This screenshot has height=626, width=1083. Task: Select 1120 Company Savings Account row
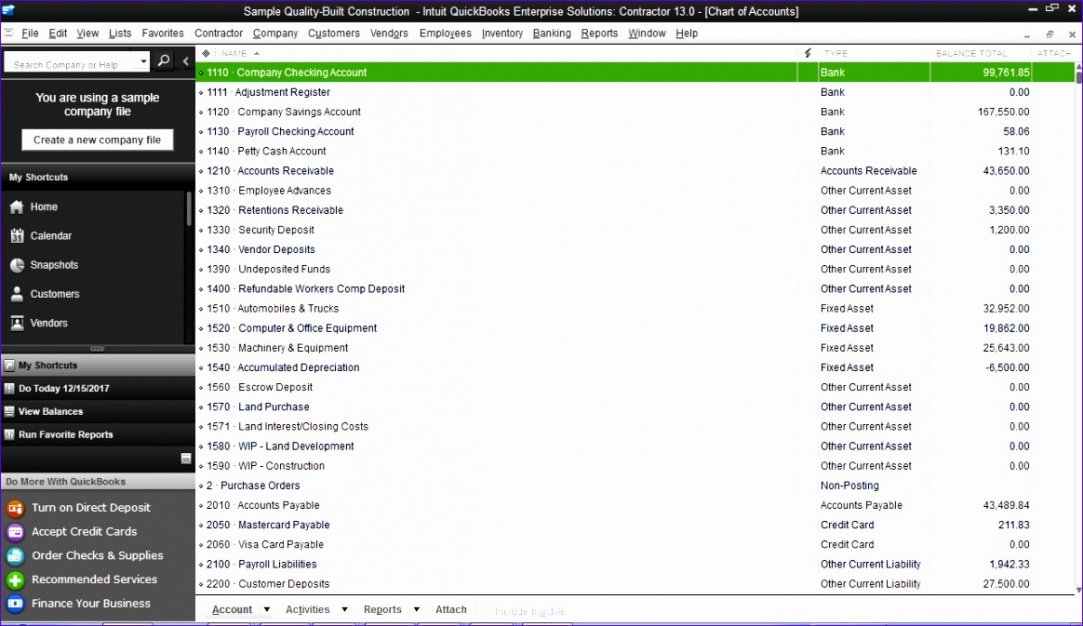point(635,112)
